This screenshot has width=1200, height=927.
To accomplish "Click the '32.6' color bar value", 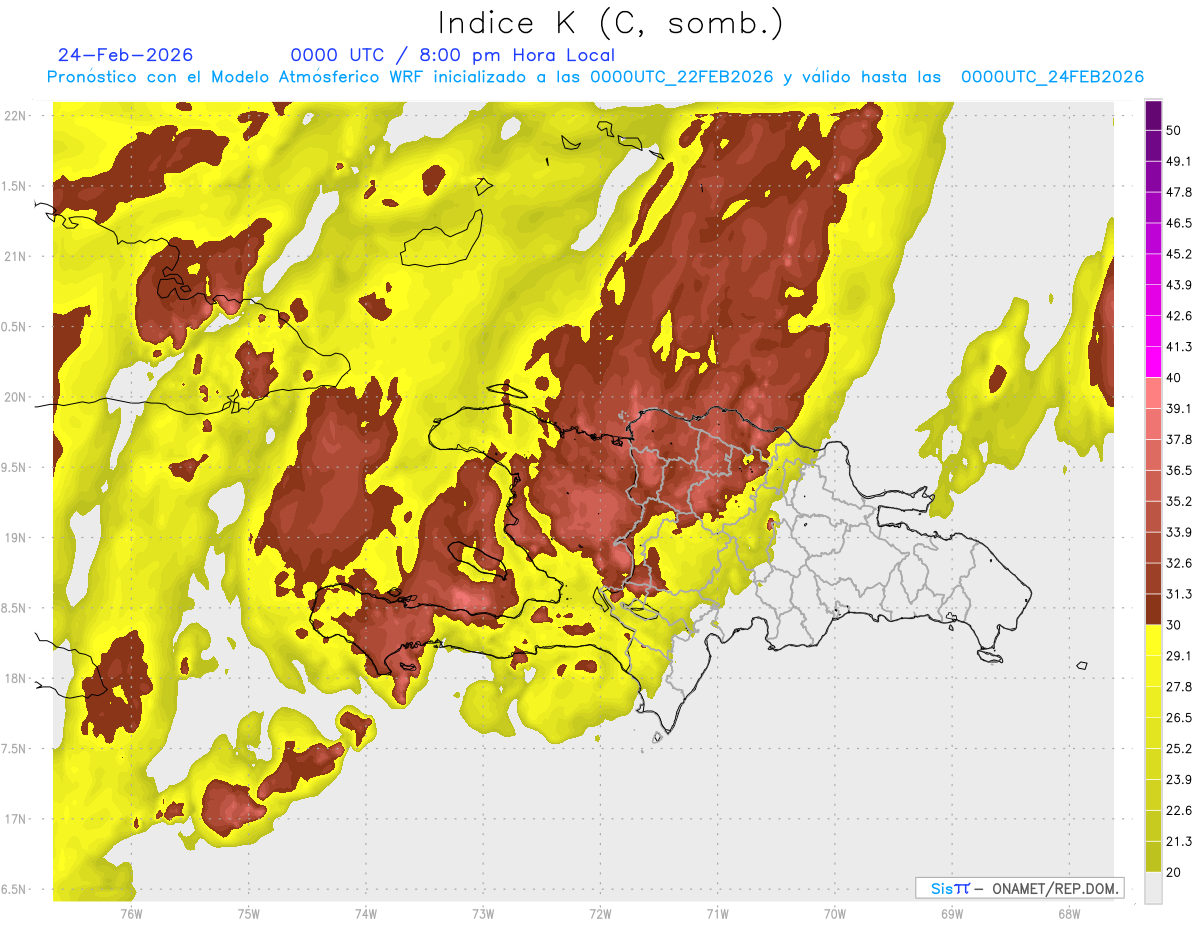I will tap(1179, 563).
